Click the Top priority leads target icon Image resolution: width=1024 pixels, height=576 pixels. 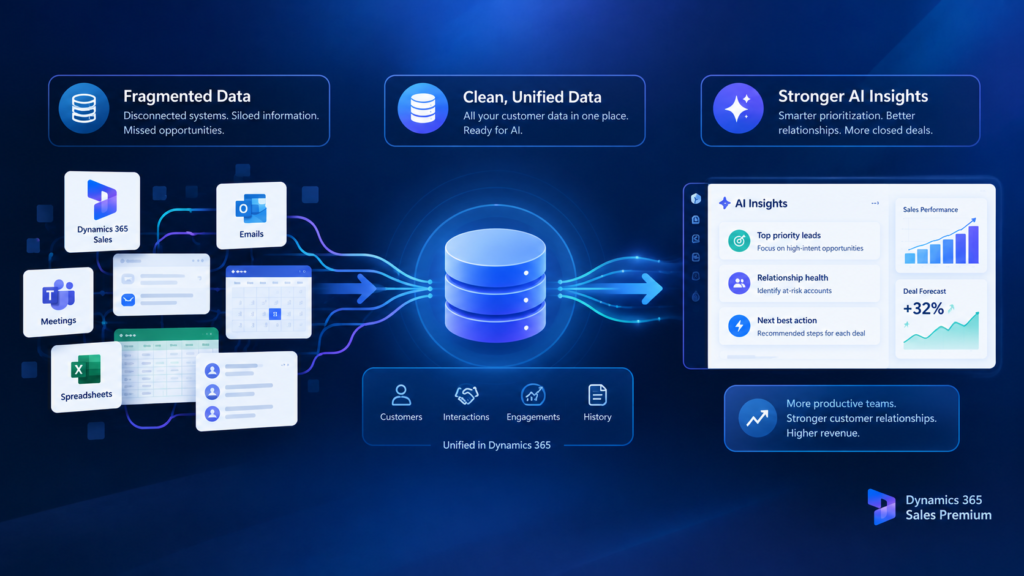pyautogui.click(x=739, y=241)
